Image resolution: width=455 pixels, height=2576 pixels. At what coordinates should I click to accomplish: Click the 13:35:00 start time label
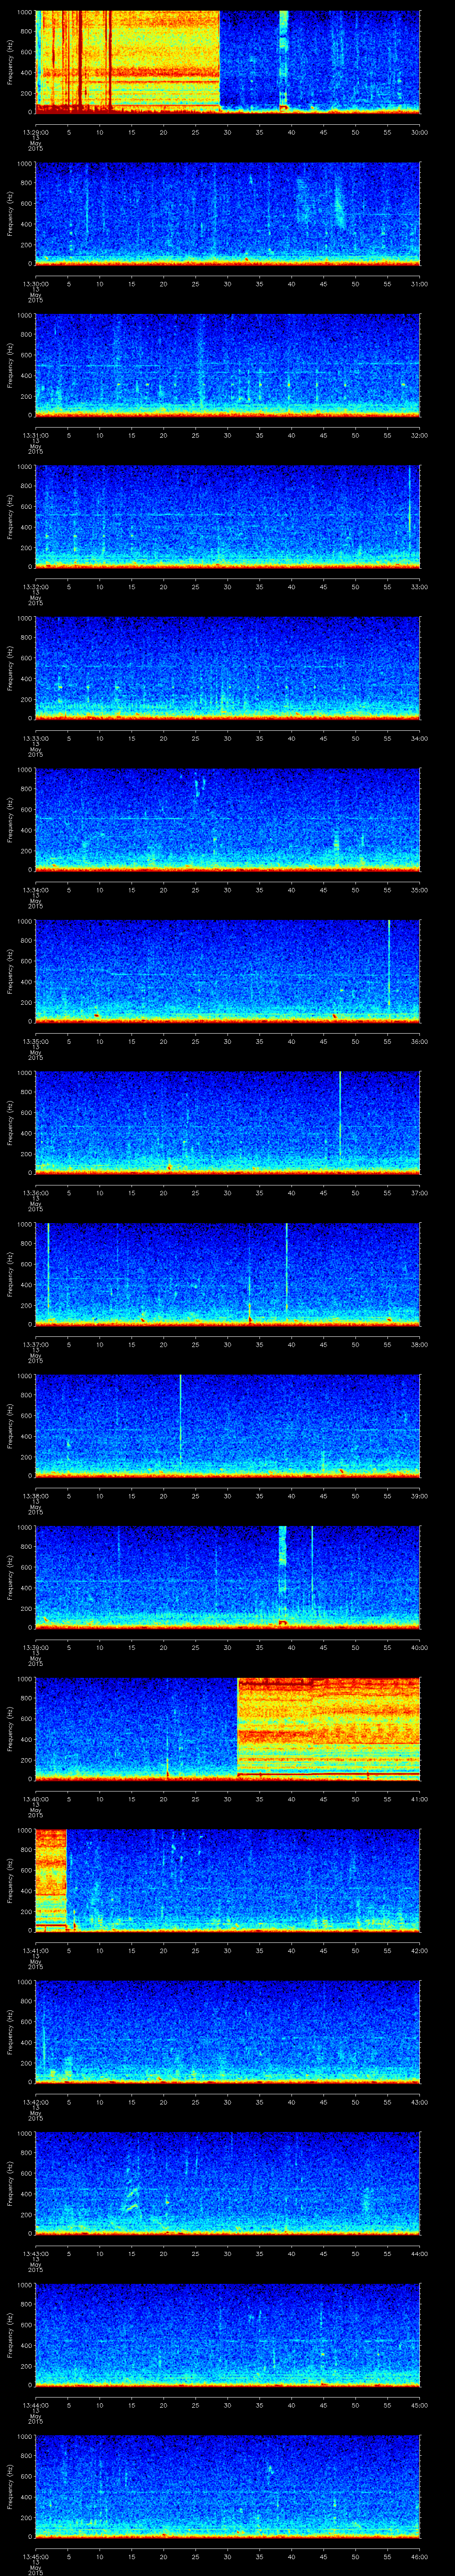tap(35, 1041)
